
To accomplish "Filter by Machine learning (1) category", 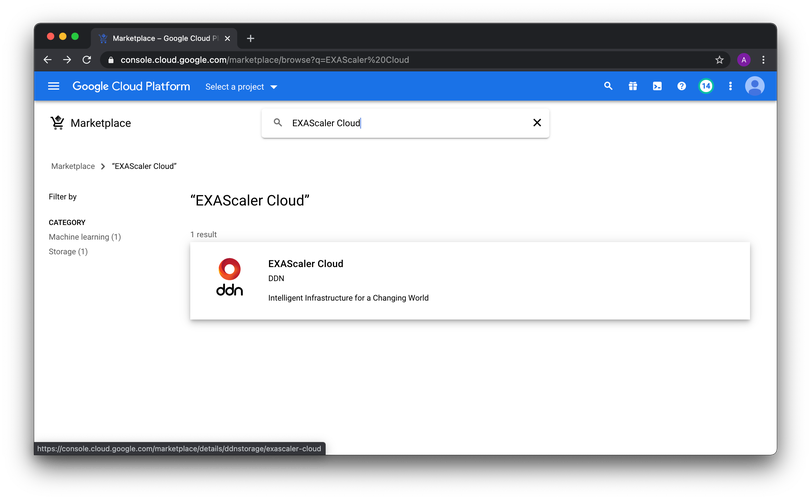I will tap(85, 237).
